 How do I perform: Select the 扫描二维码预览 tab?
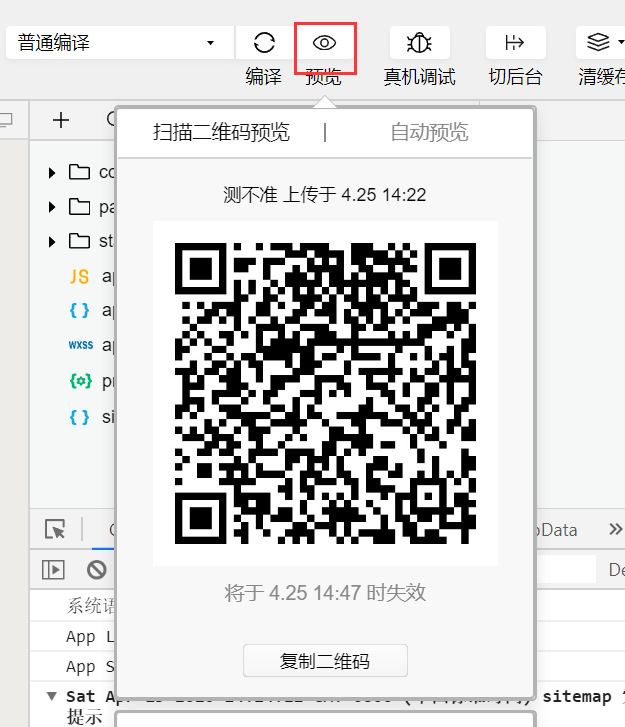coord(222,132)
